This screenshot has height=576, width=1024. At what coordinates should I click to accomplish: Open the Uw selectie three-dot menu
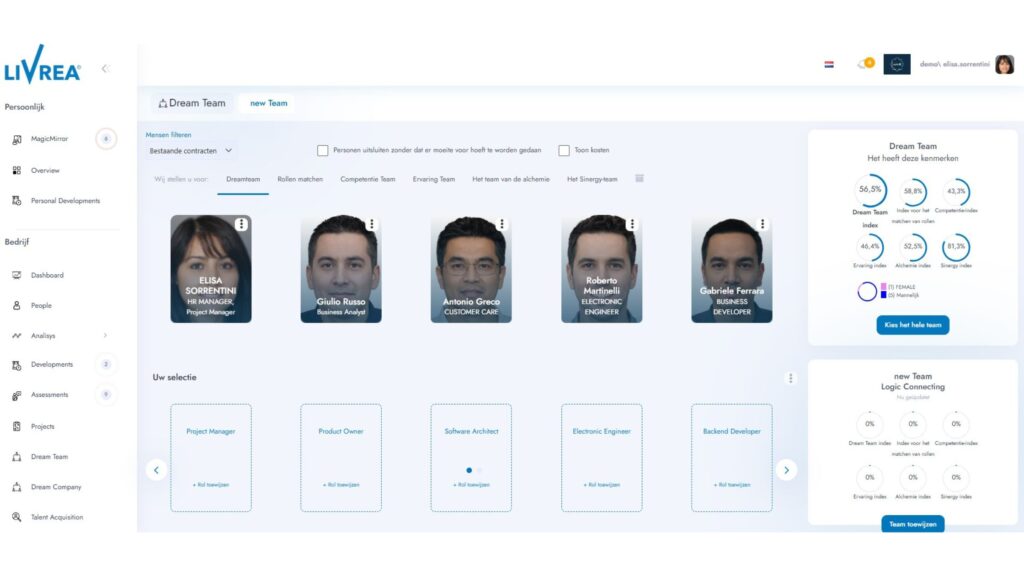point(790,378)
